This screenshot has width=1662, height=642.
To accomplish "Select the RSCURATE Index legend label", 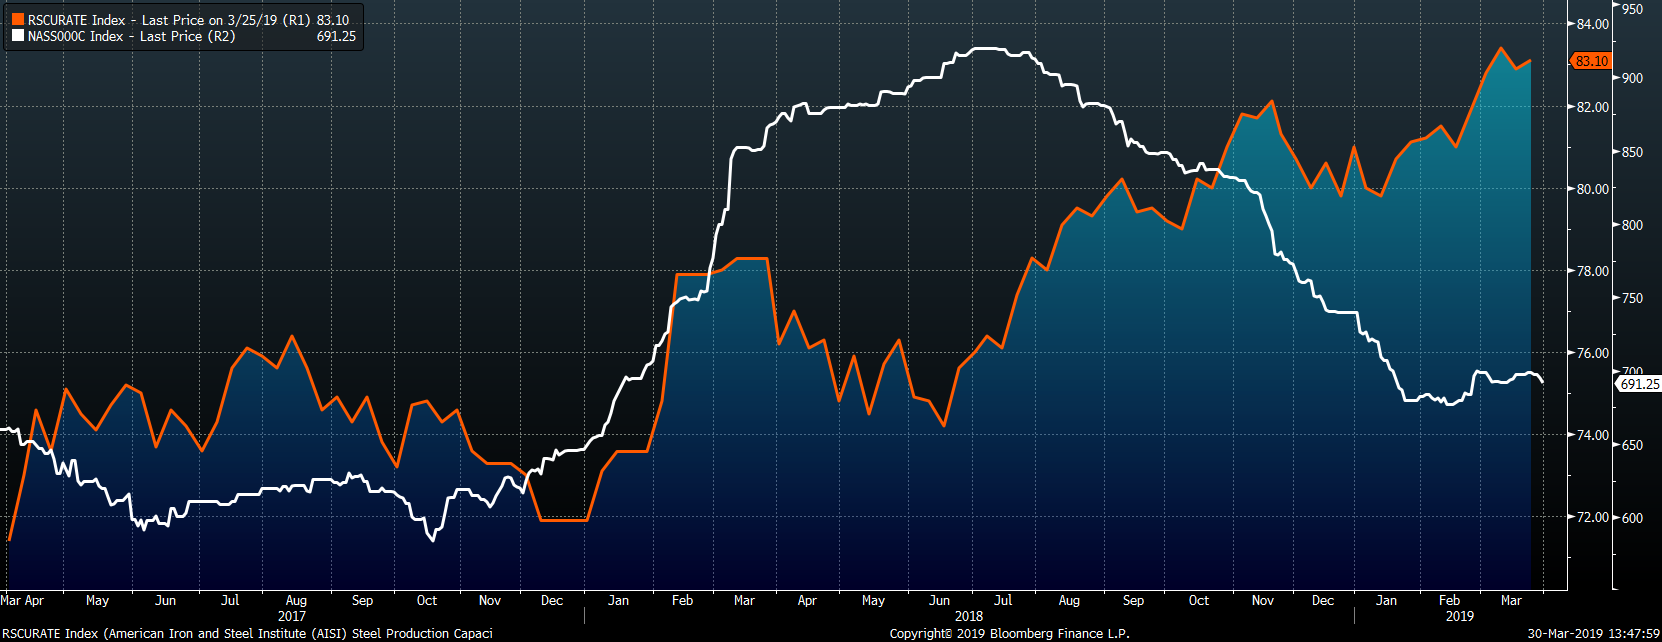I will pos(76,20).
